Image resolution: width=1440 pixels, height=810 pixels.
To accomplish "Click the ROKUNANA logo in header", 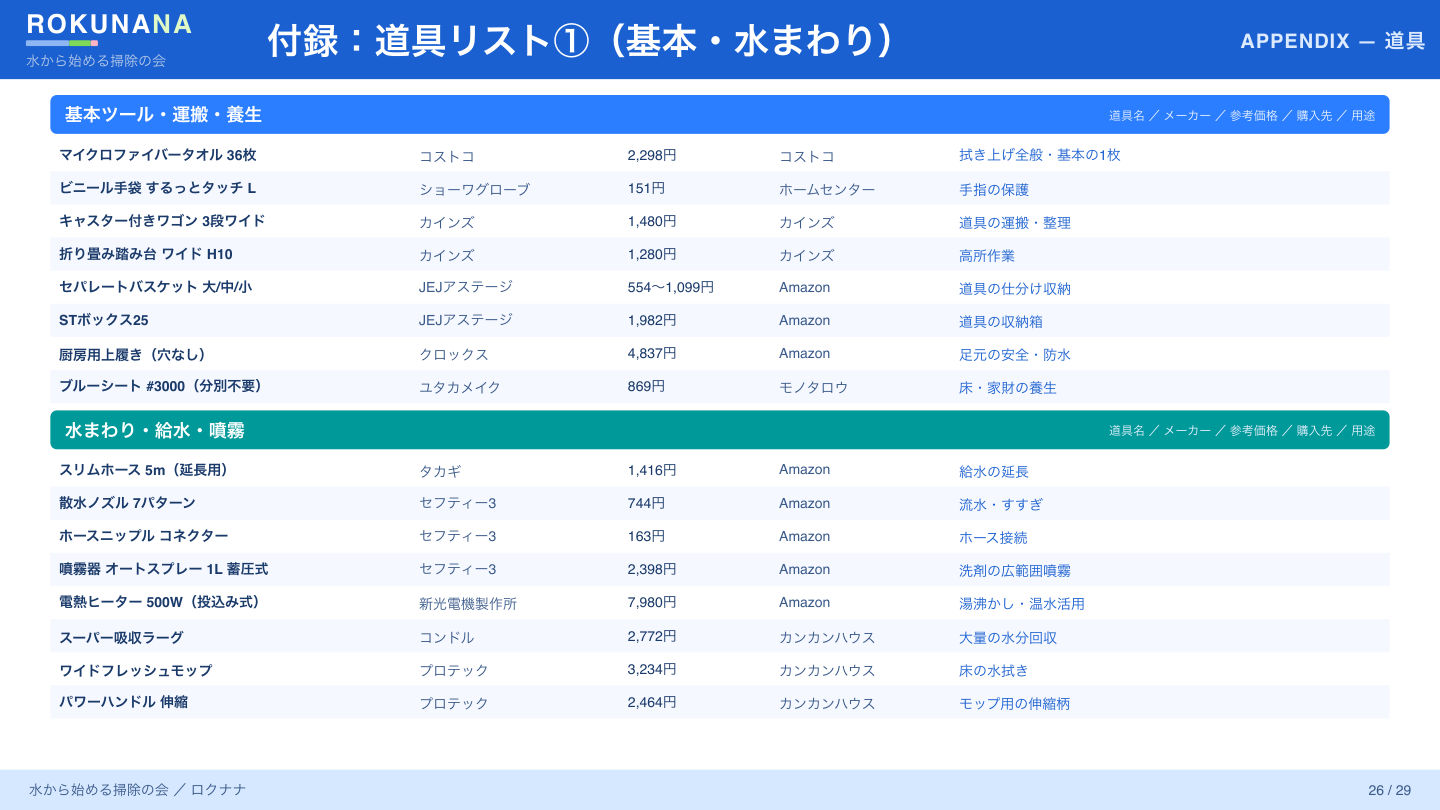I will point(109,25).
